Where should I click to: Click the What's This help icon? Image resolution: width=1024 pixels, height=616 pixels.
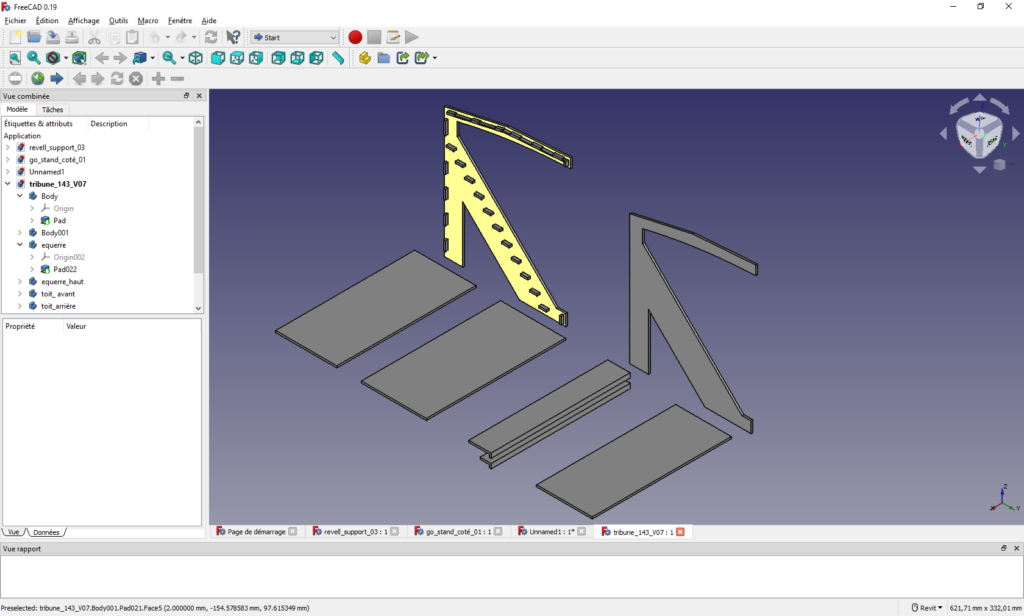tap(233, 37)
